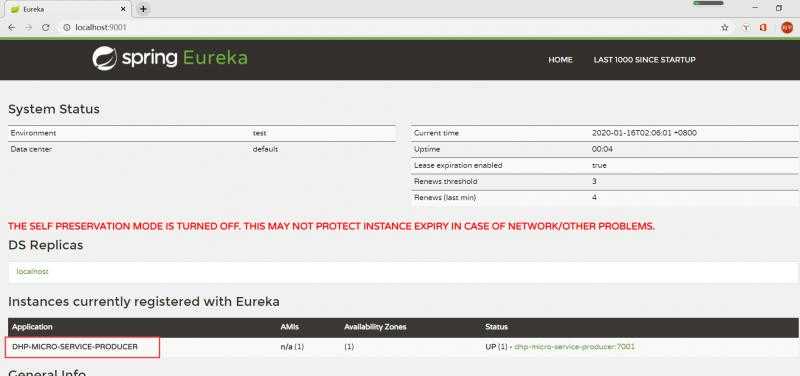Open the HOME navigation item
Screen dimensions: 800x376
[560, 60]
